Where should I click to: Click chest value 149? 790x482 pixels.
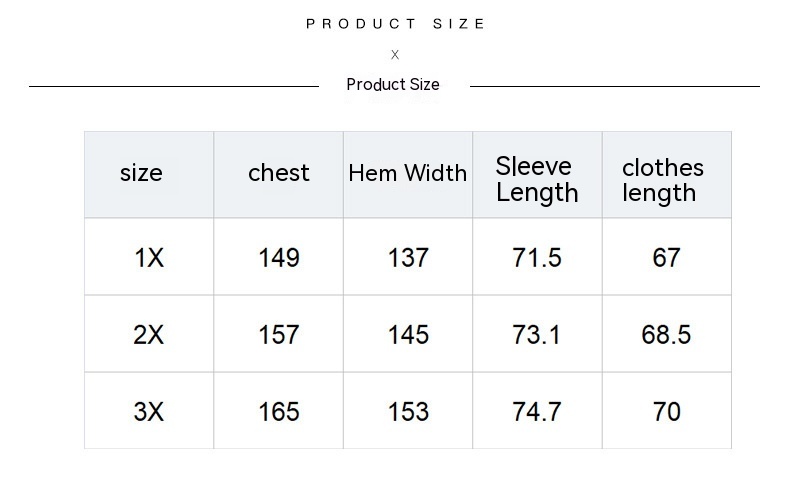[x=279, y=258]
